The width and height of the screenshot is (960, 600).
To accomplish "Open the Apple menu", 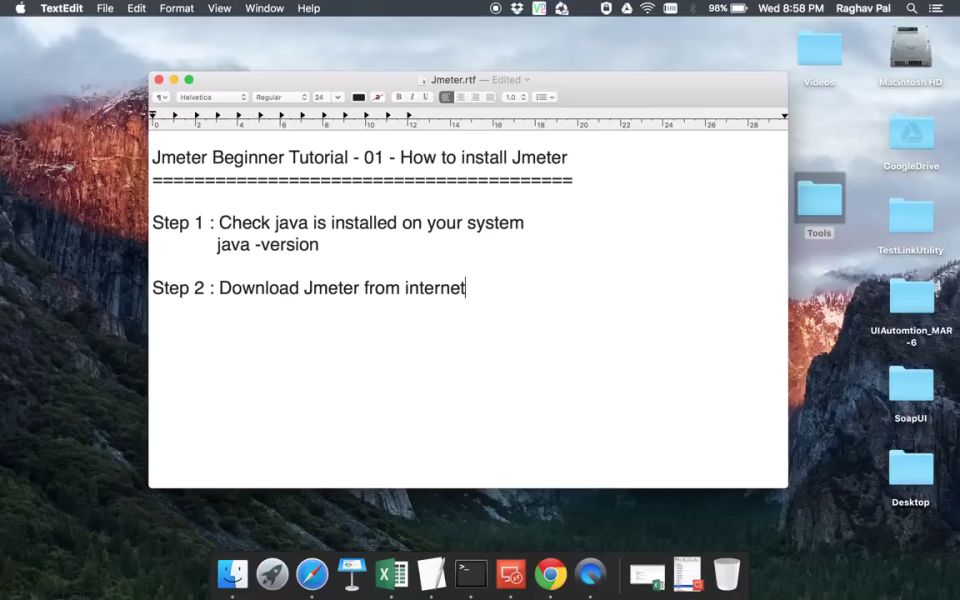I will pyautogui.click(x=20, y=8).
